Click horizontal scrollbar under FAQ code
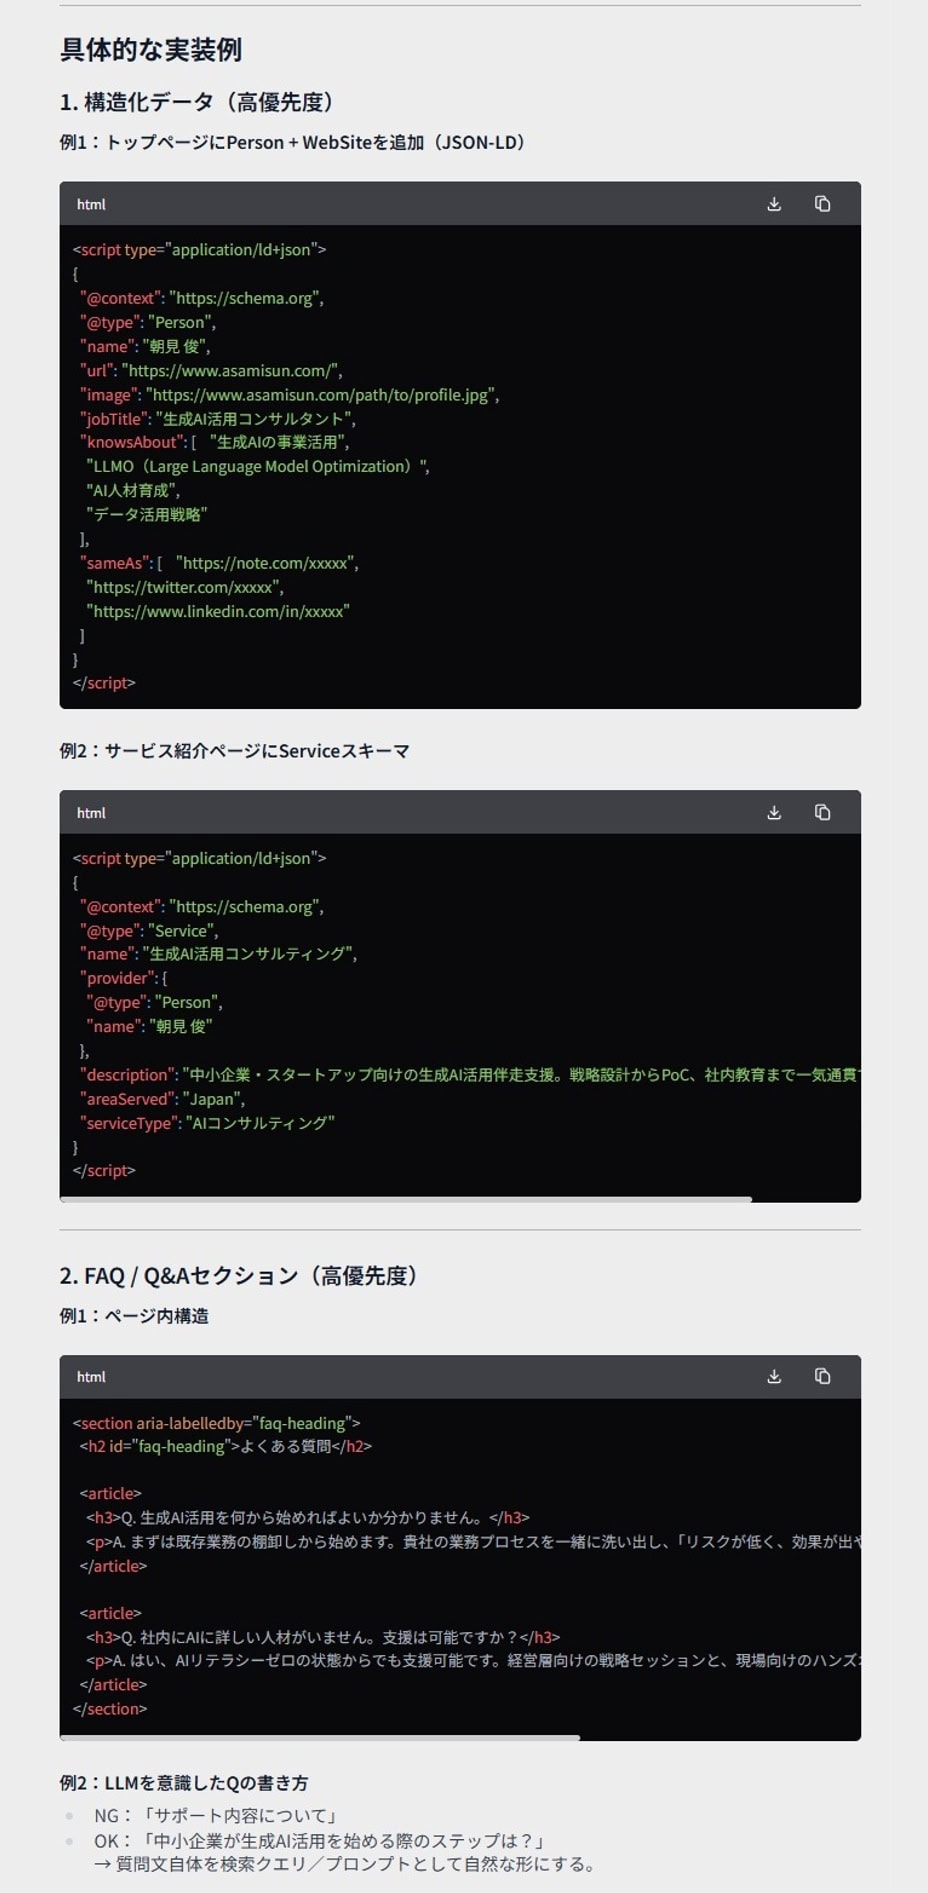 [x=320, y=1738]
